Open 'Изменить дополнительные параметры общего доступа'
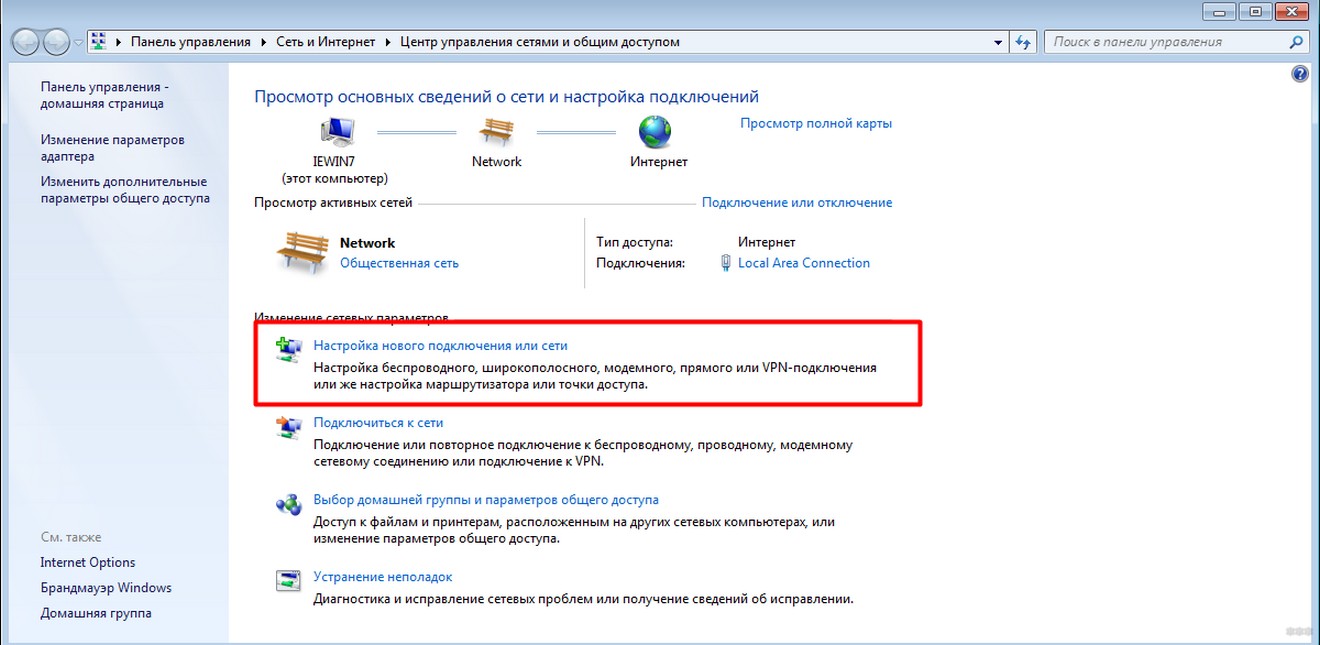1320x645 pixels. coord(125,190)
